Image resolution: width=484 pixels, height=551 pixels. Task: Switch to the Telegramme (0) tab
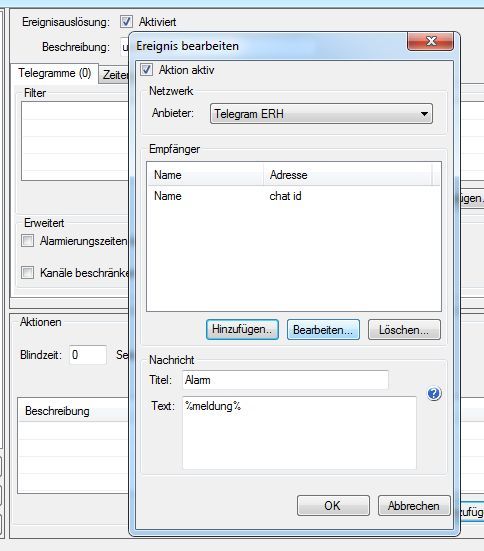[55, 73]
